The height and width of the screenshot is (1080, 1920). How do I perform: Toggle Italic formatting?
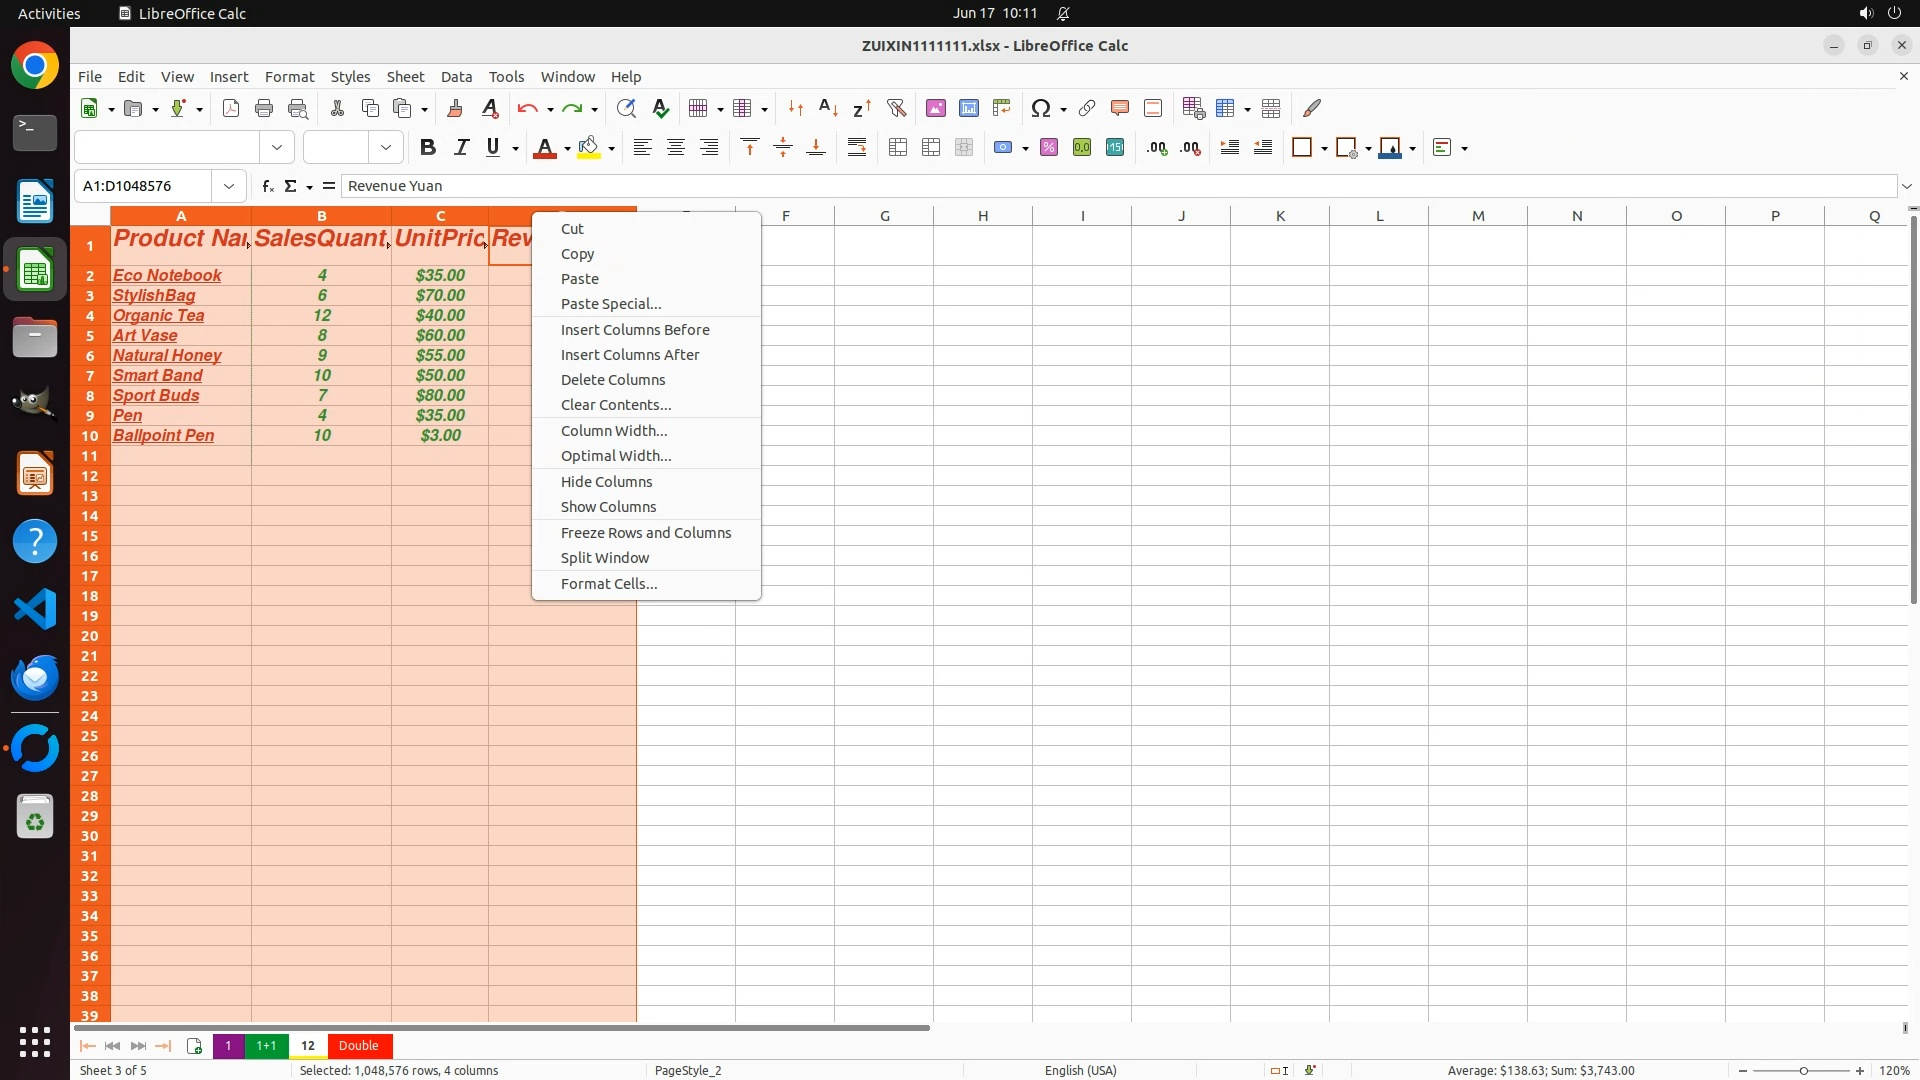[461, 148]
